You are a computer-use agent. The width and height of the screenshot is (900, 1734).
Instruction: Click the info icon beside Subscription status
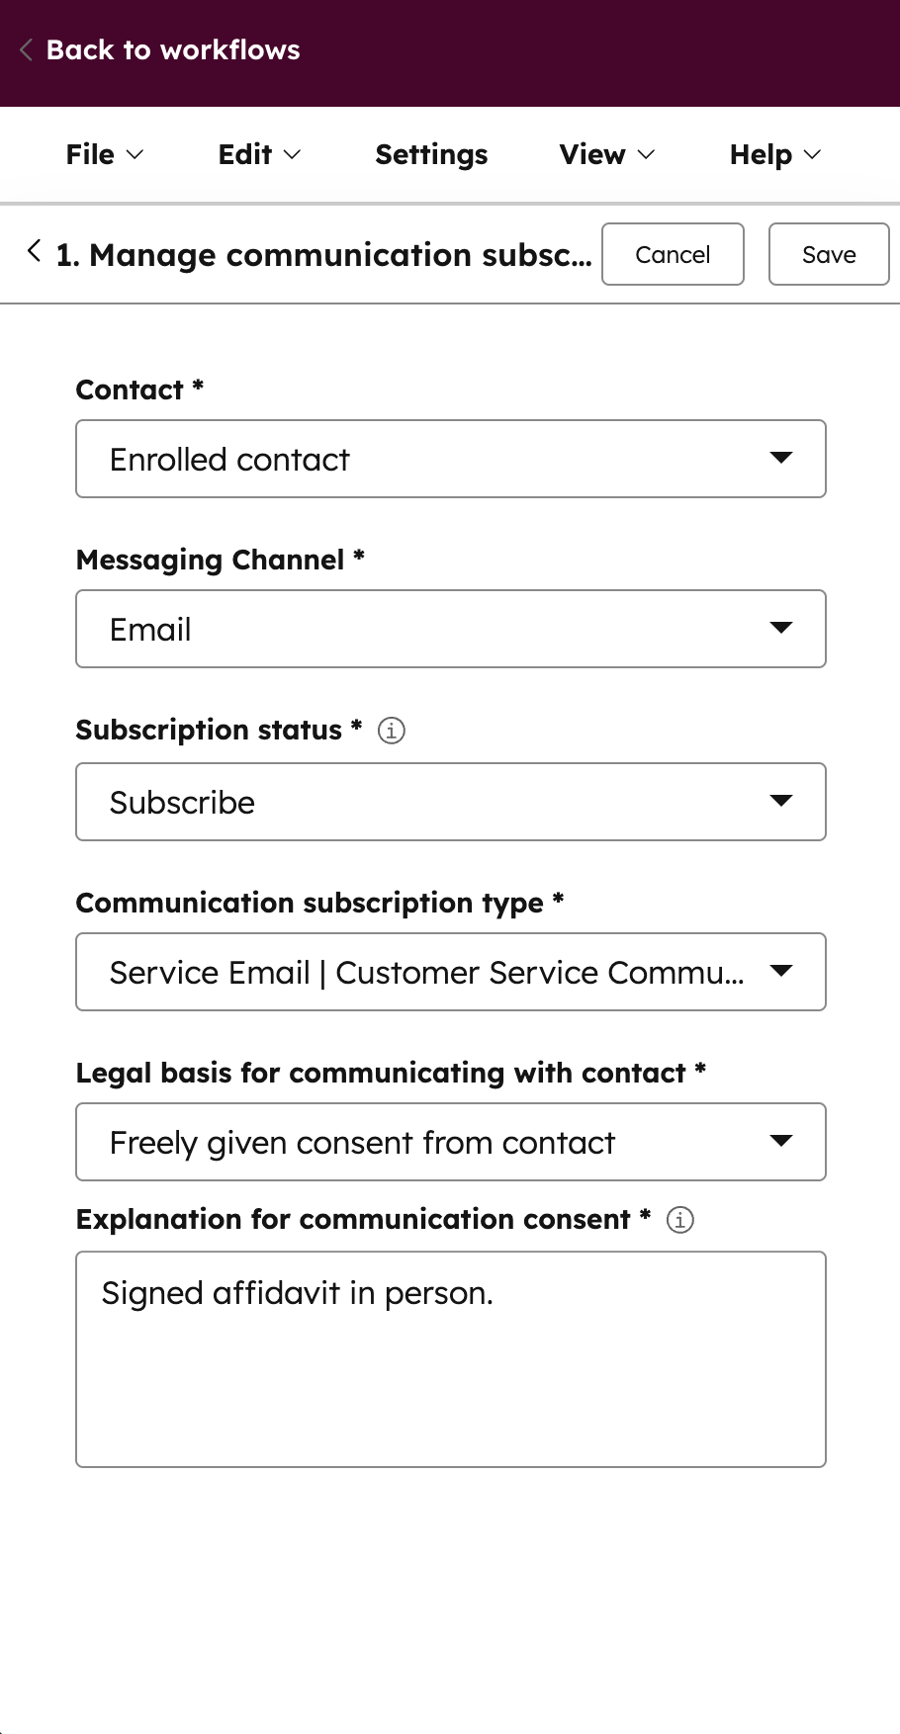(391, 730)
